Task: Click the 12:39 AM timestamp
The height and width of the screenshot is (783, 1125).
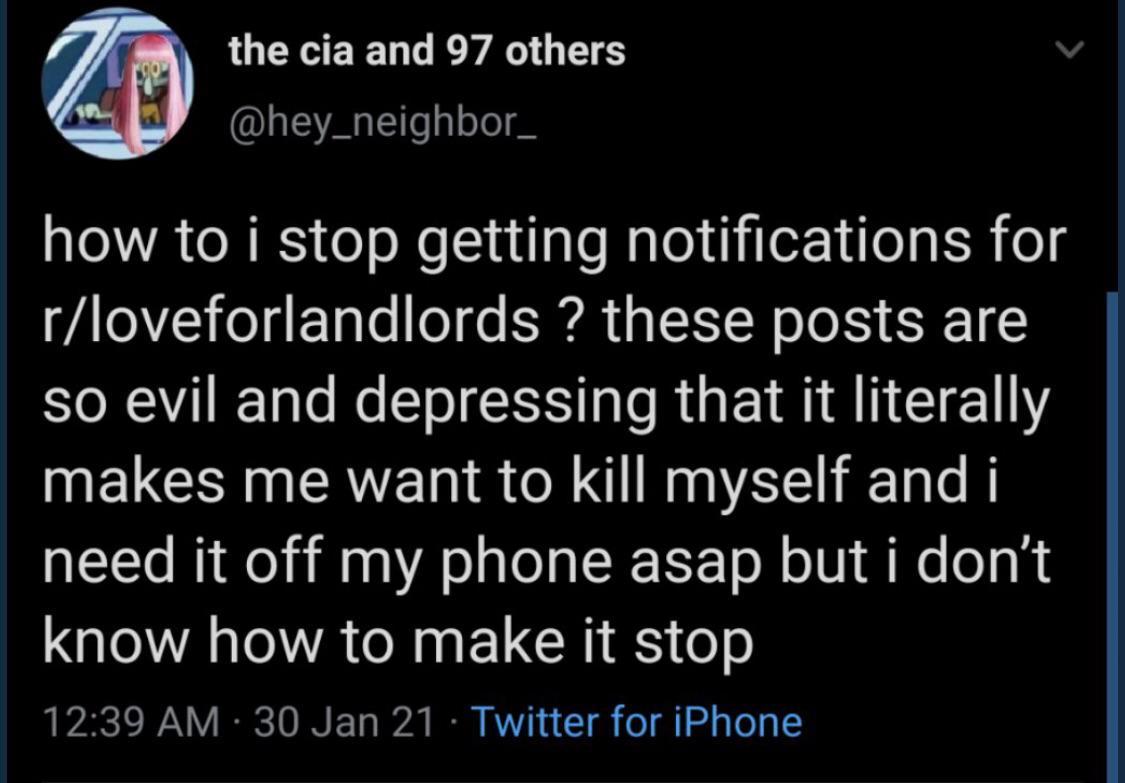Action: tap(129, 721)
